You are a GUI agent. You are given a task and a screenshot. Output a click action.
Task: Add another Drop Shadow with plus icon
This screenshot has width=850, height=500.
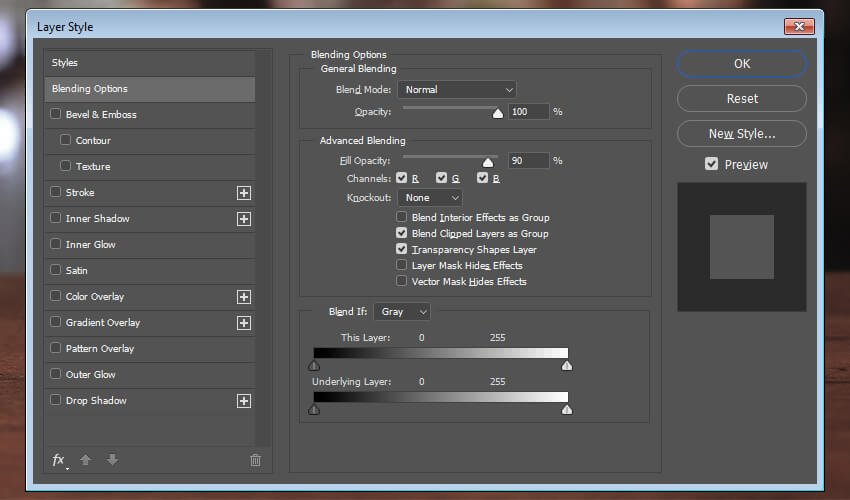244,401
